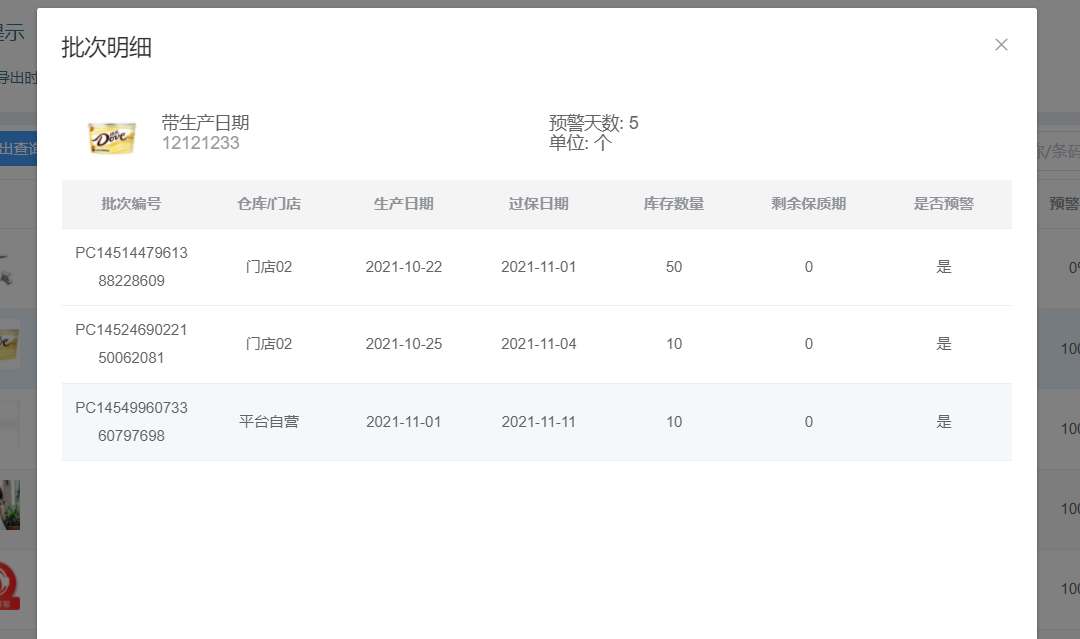Click the 批次明细 dialog title

(x=107, y=47)
